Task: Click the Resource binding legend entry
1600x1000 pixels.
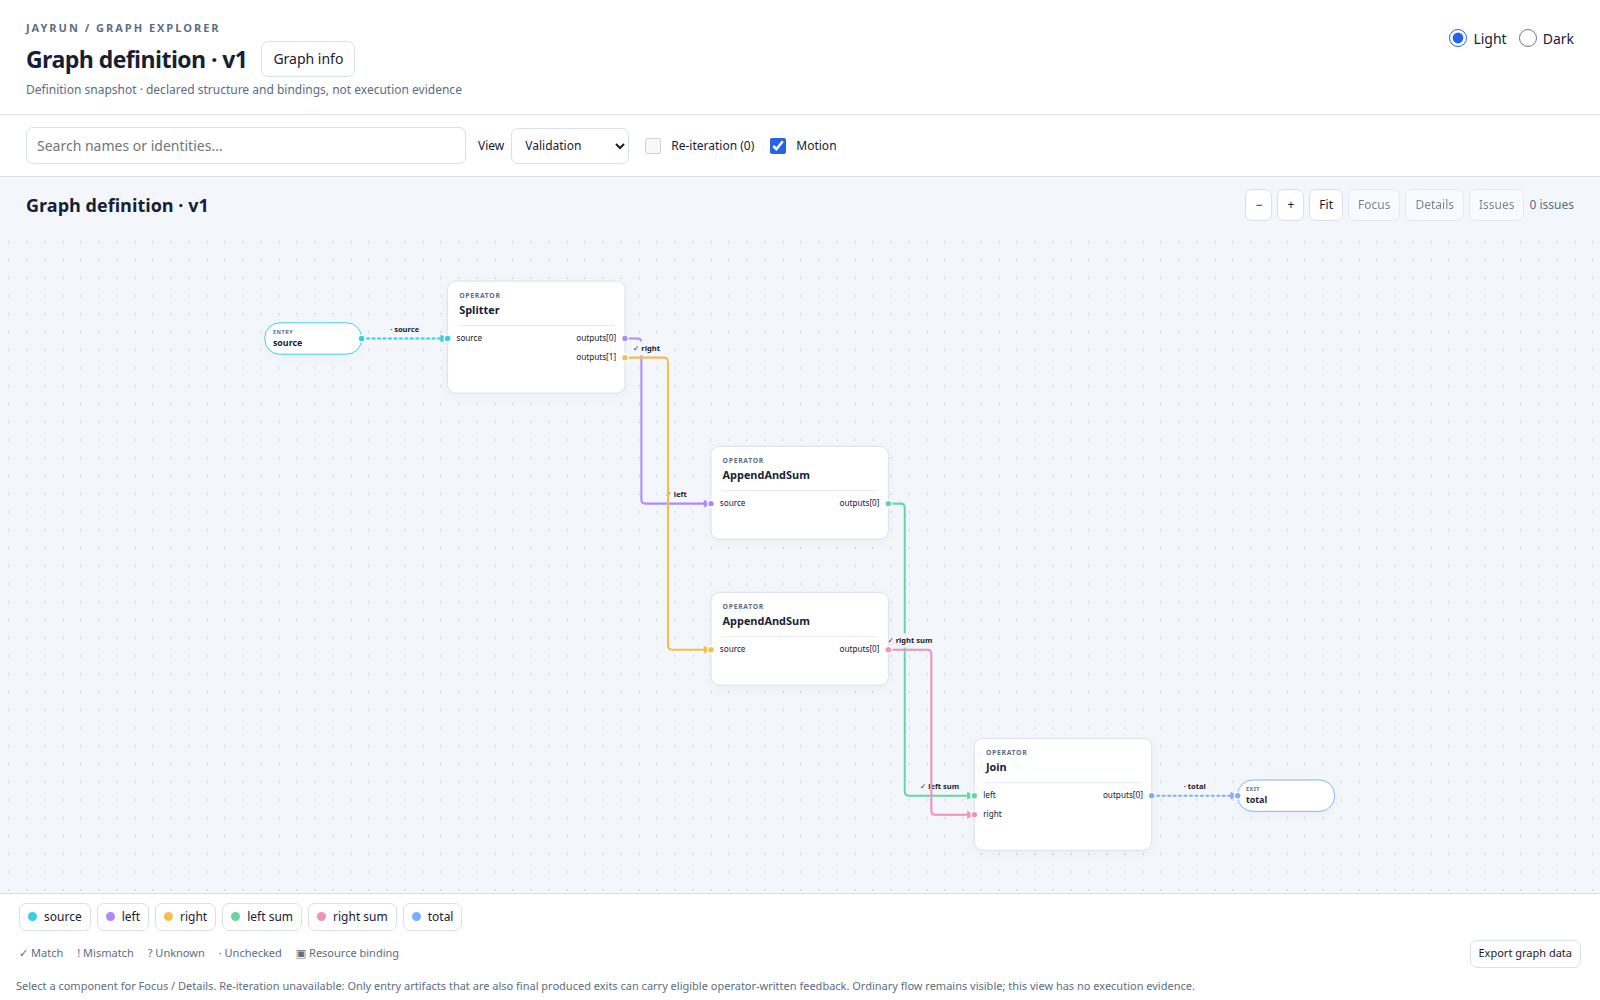Action: point(347,954)
